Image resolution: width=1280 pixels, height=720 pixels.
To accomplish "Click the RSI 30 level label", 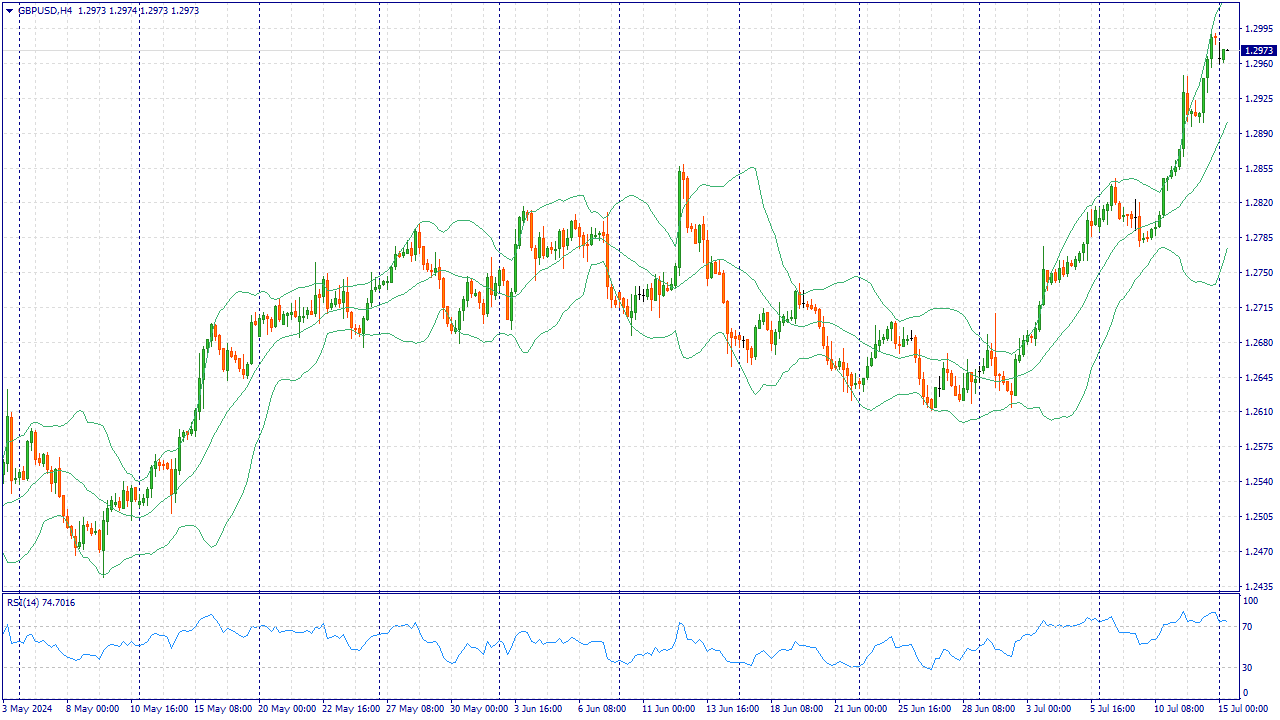I will pyautogui.click(x=1248, y=668).
